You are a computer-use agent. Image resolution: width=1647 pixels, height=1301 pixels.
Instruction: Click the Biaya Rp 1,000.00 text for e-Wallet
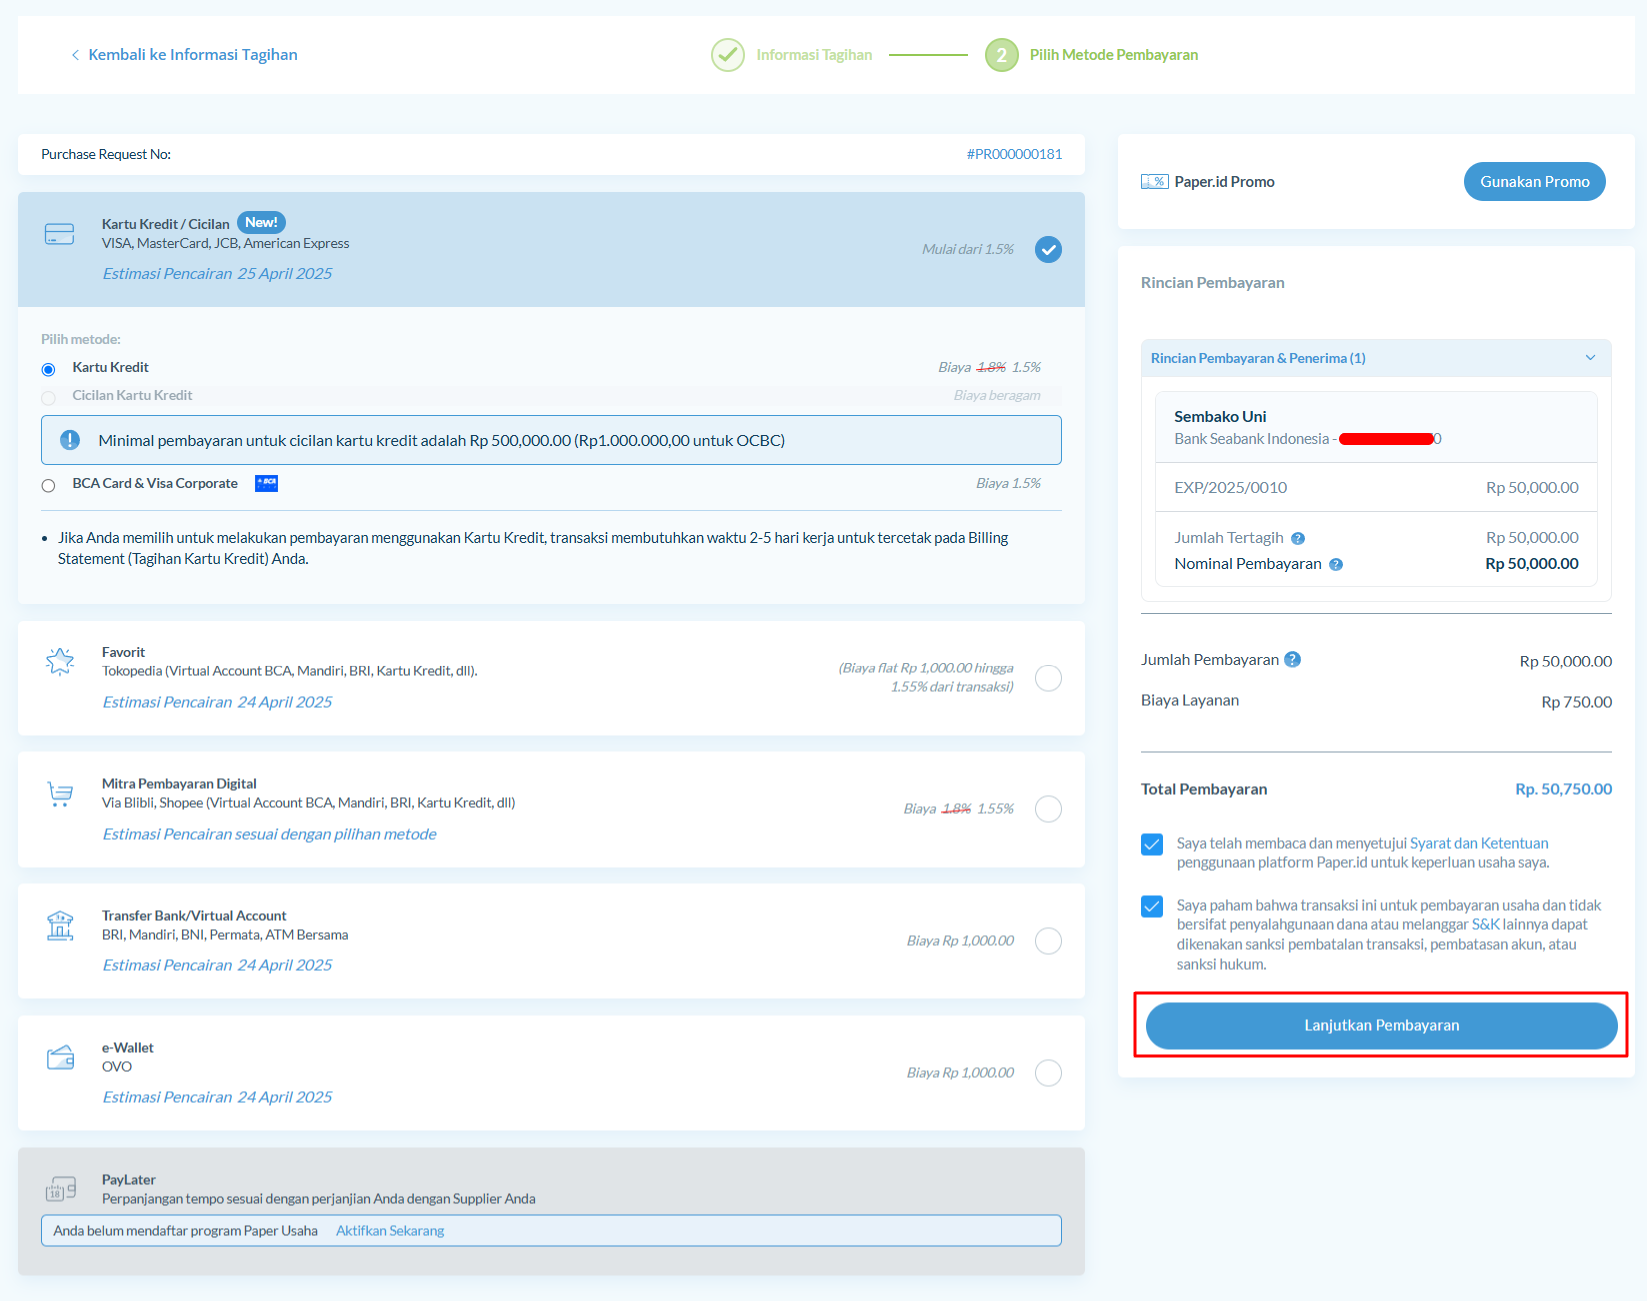click(960, 1073)
